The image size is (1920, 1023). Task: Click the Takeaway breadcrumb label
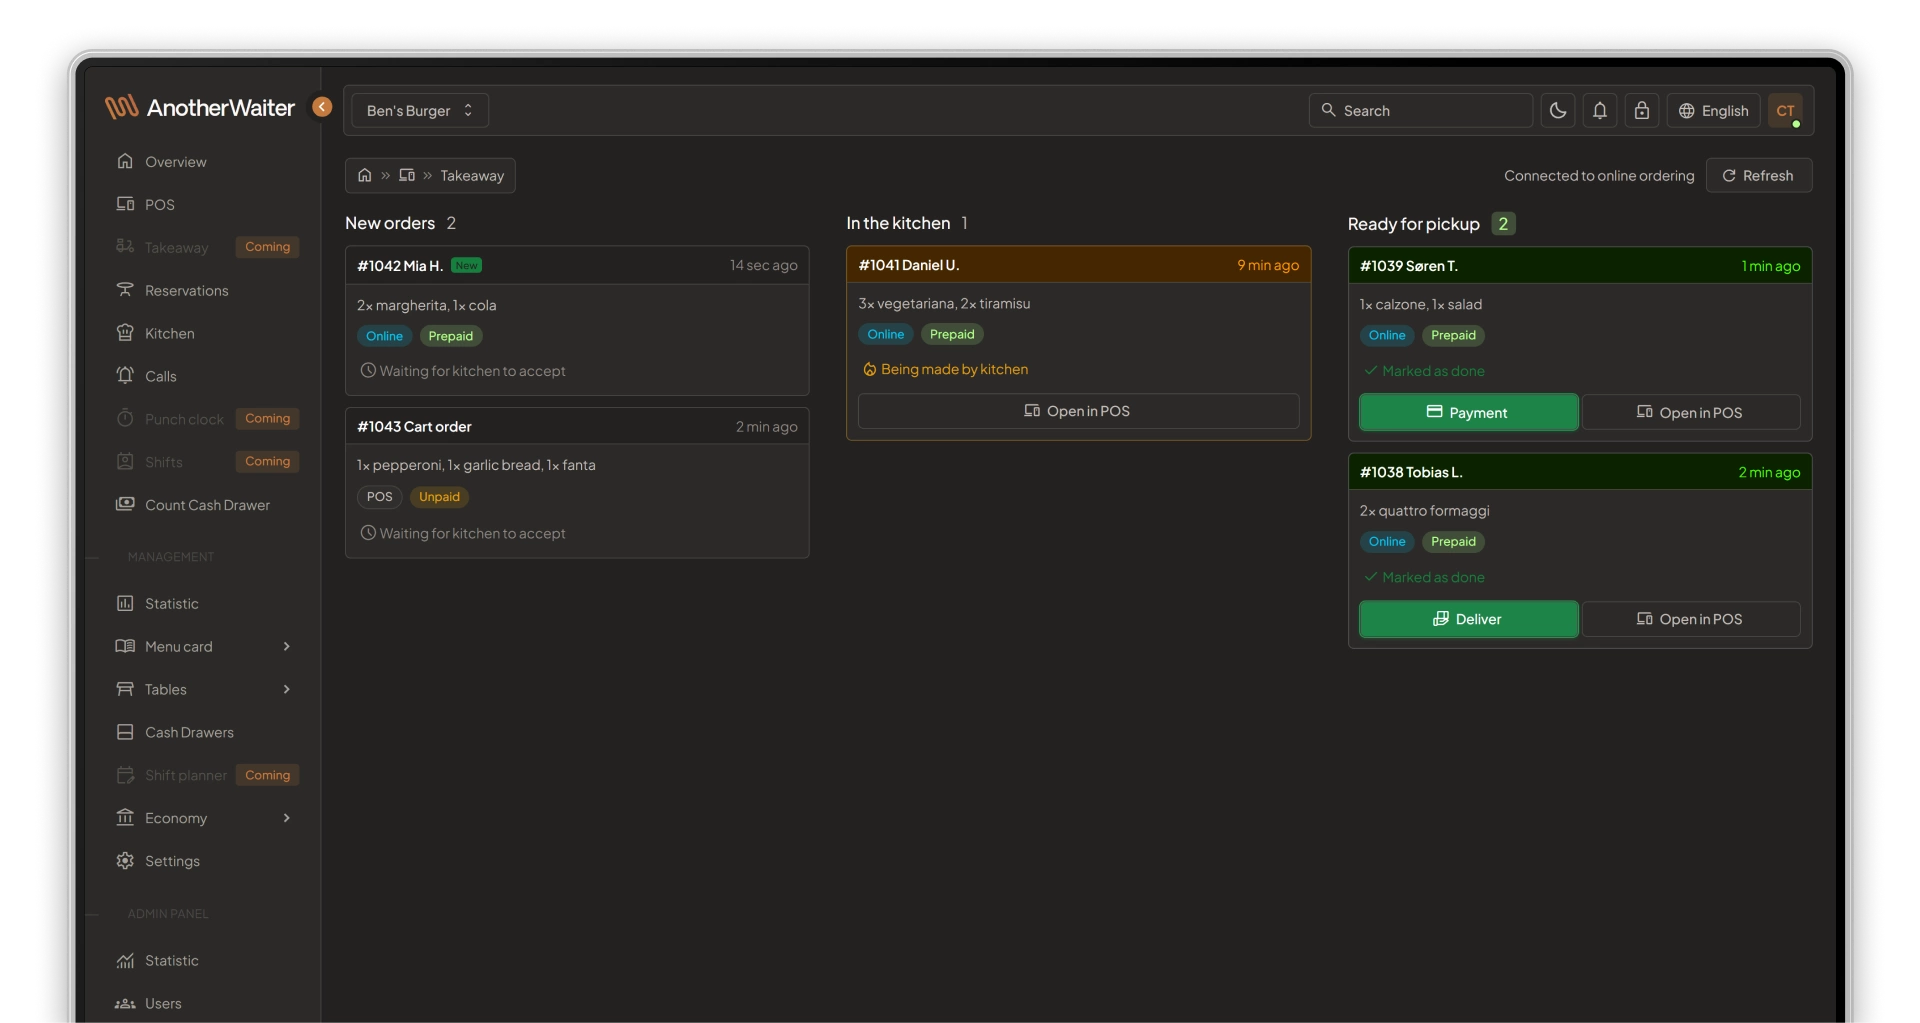point(472,176)
